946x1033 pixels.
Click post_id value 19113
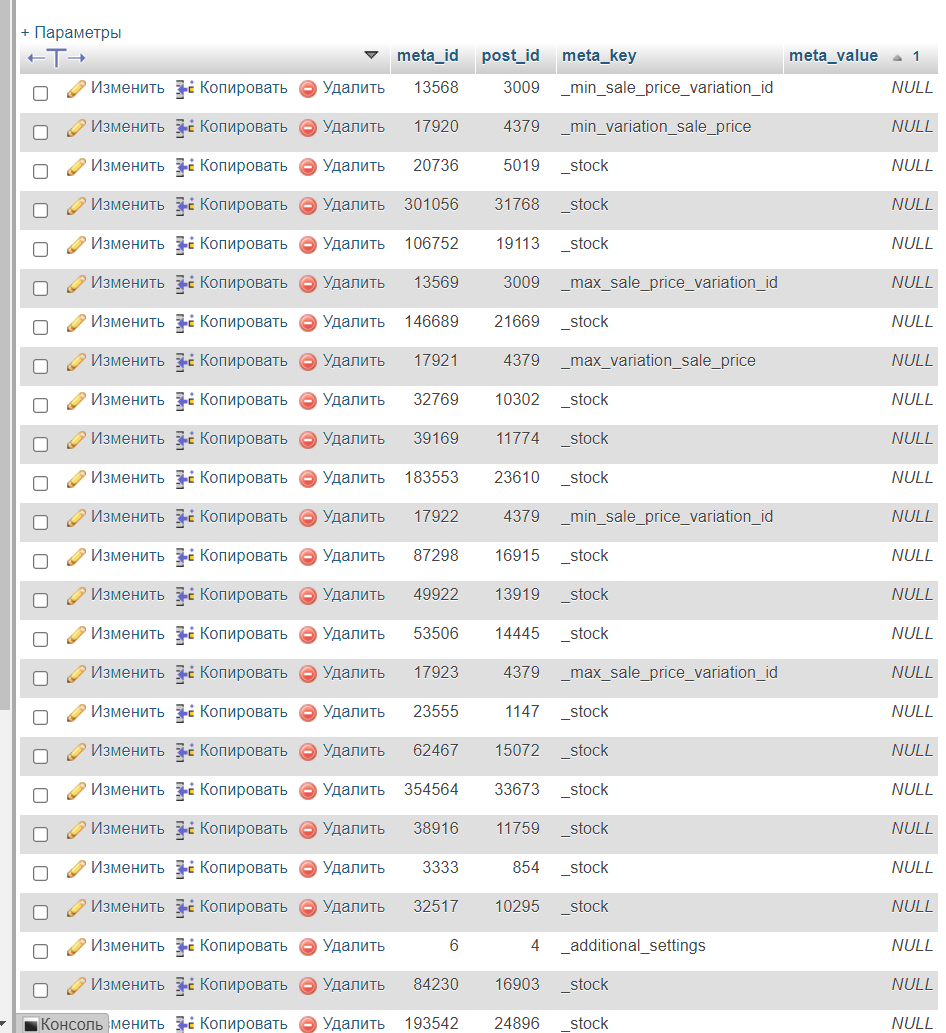(x=518, y=244)
